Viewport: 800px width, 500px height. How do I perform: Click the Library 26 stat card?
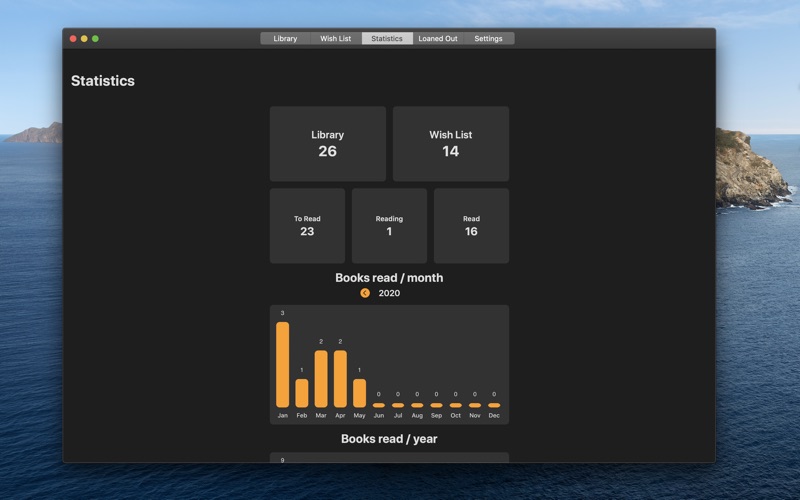pyautogui.click(x=328, y=144)
